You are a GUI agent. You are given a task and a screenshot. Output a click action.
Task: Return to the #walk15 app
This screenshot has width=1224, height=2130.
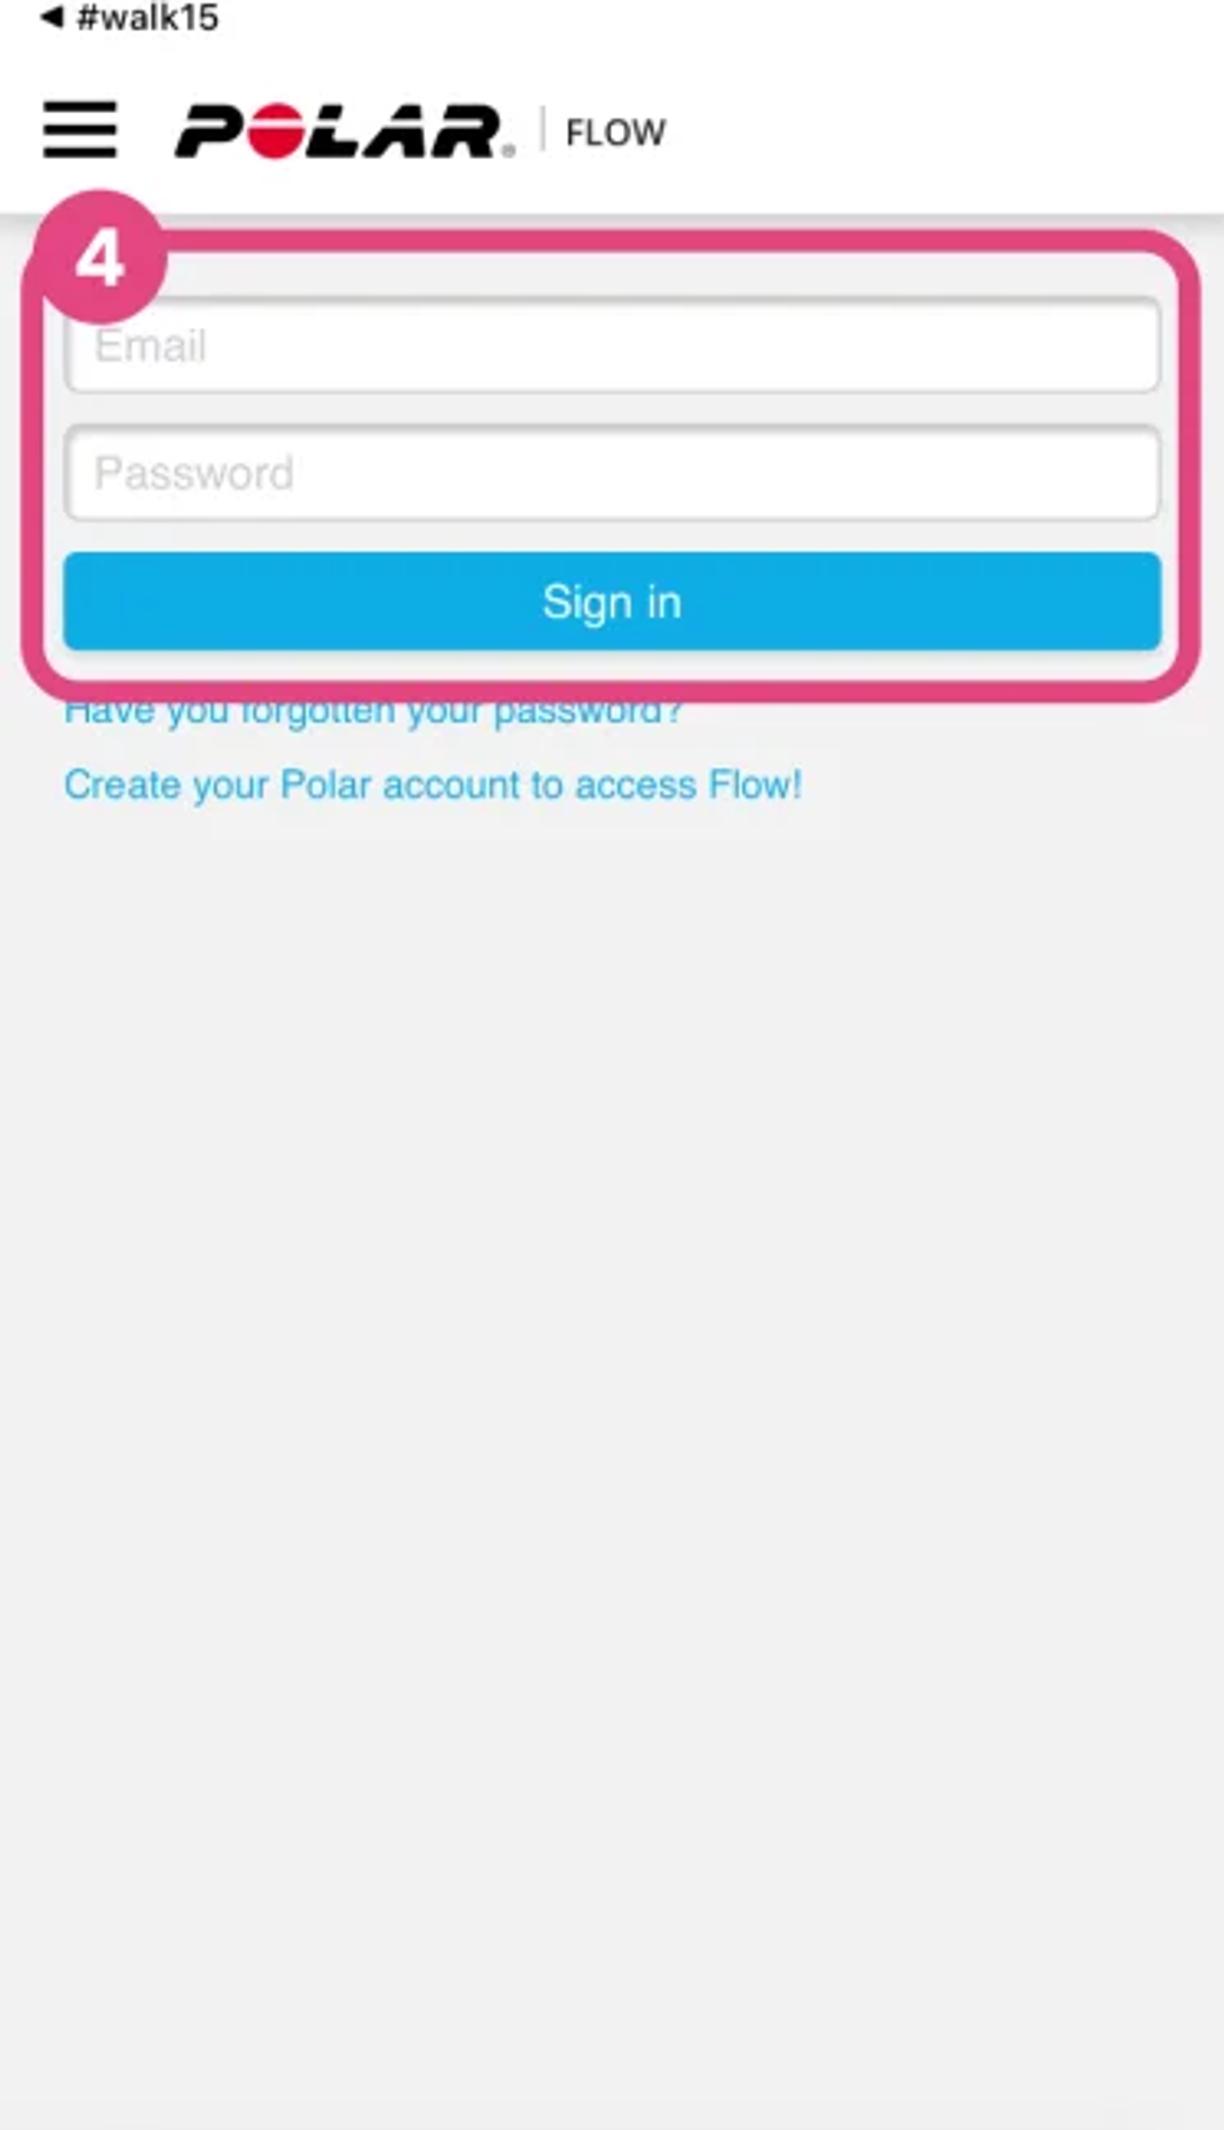pos(129,16)
